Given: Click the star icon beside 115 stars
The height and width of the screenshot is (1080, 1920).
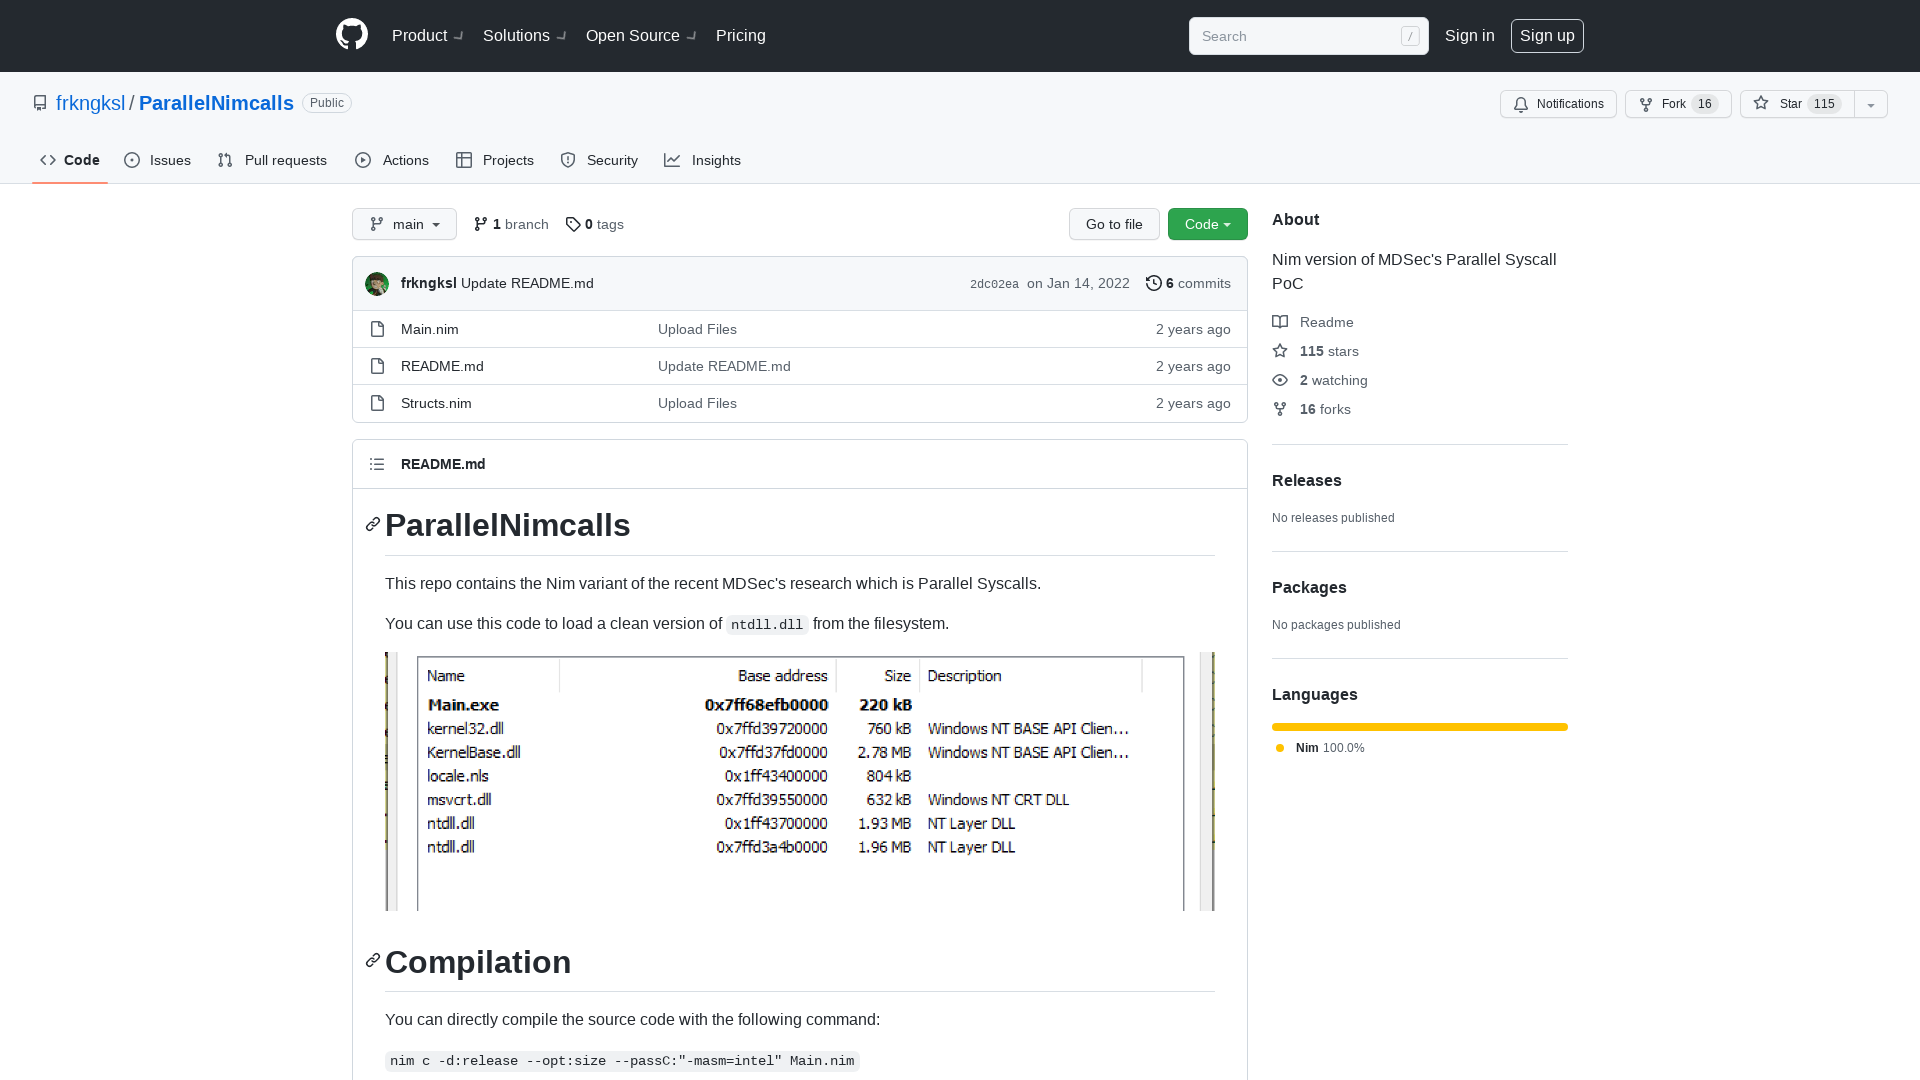Looking at the screenshot, I should coord(1280,351).
